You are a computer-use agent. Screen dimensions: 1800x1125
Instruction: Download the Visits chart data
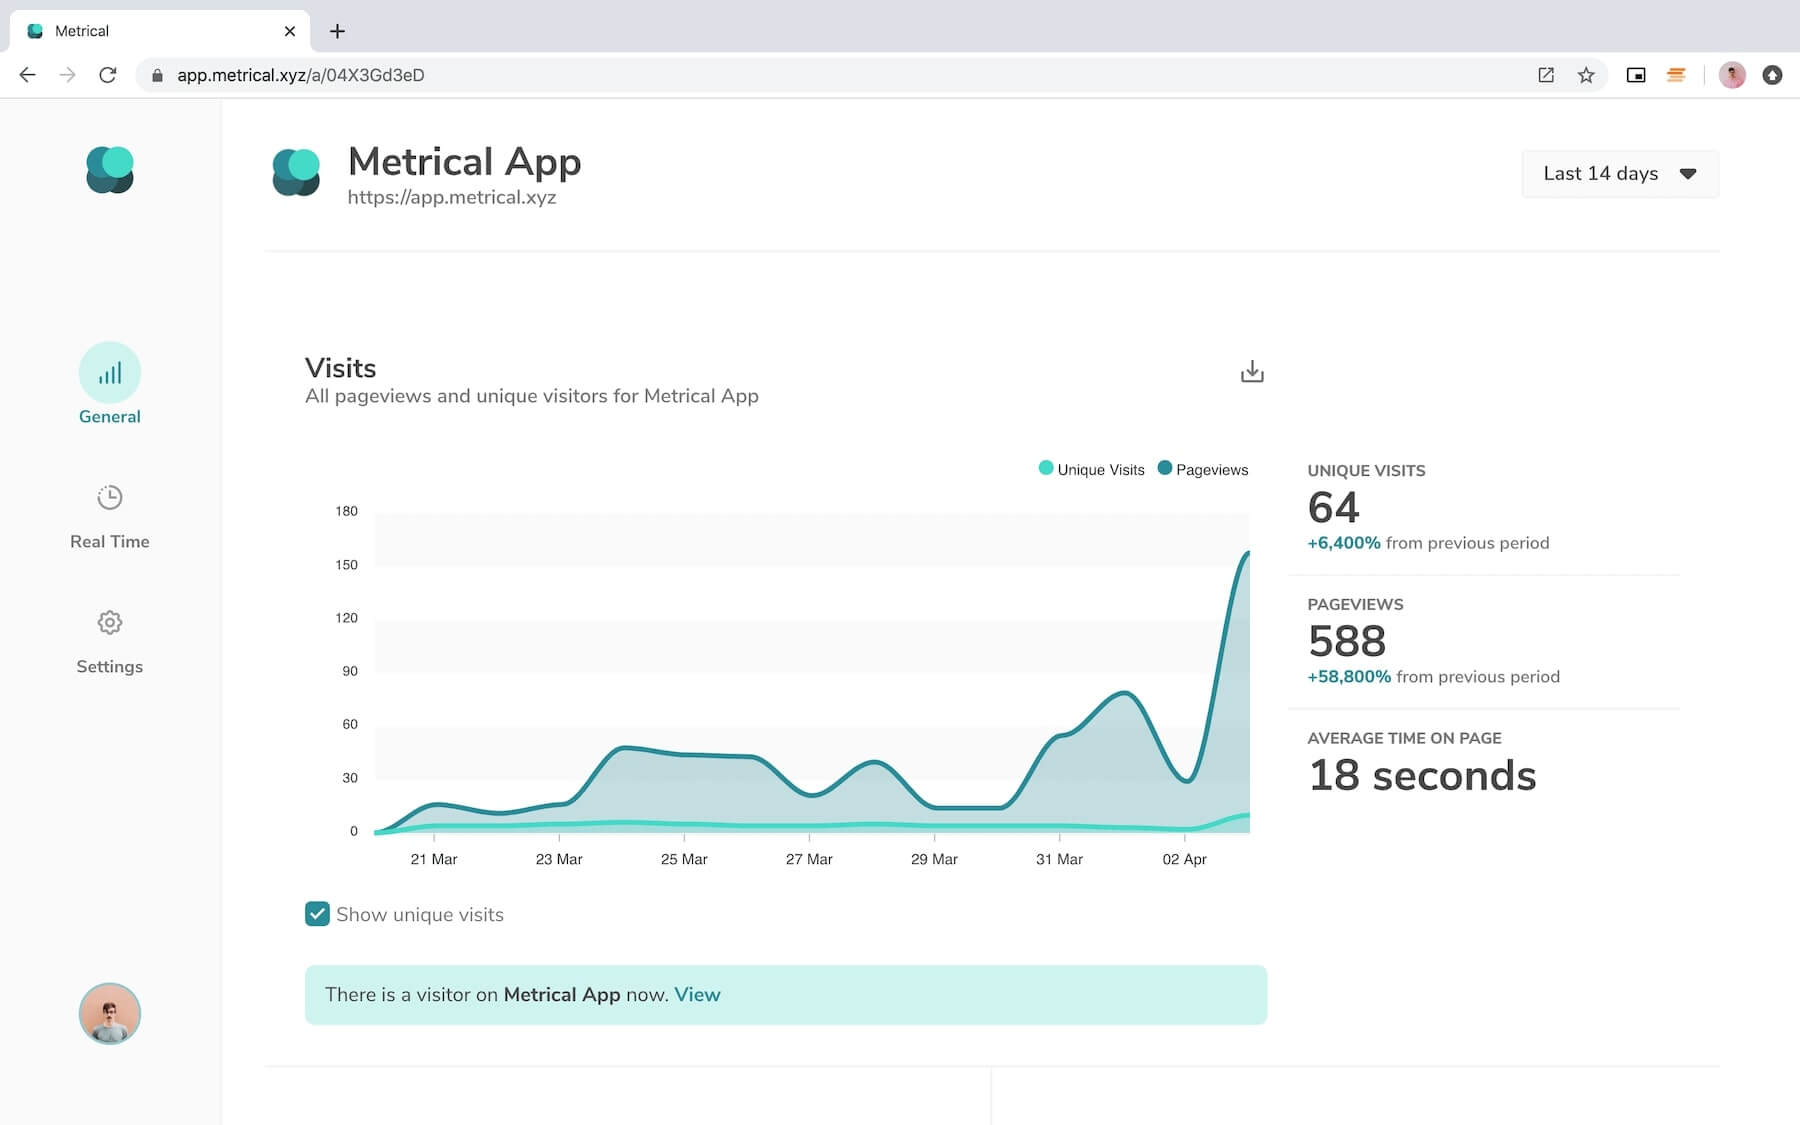[1252, 372]
